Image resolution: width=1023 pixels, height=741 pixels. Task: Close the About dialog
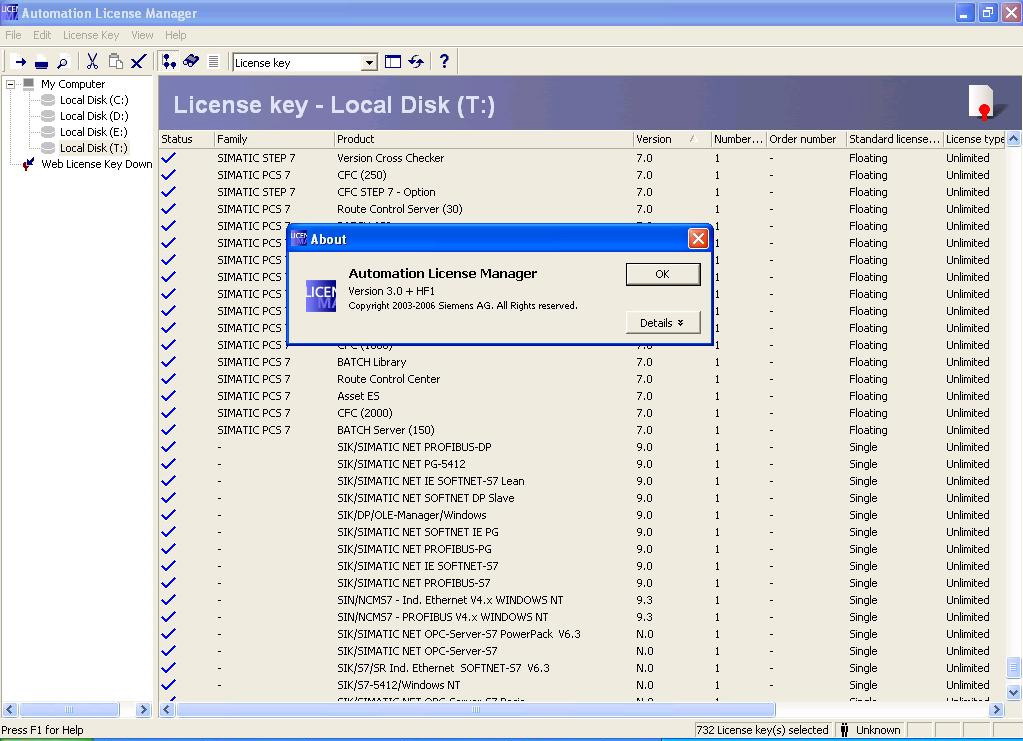[x=698, y=239]
